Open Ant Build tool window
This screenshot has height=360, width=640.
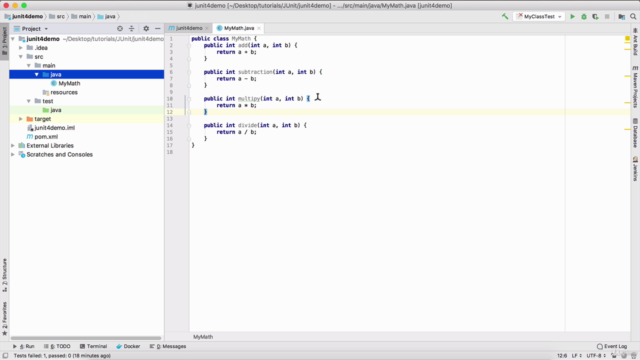[636, 42]
